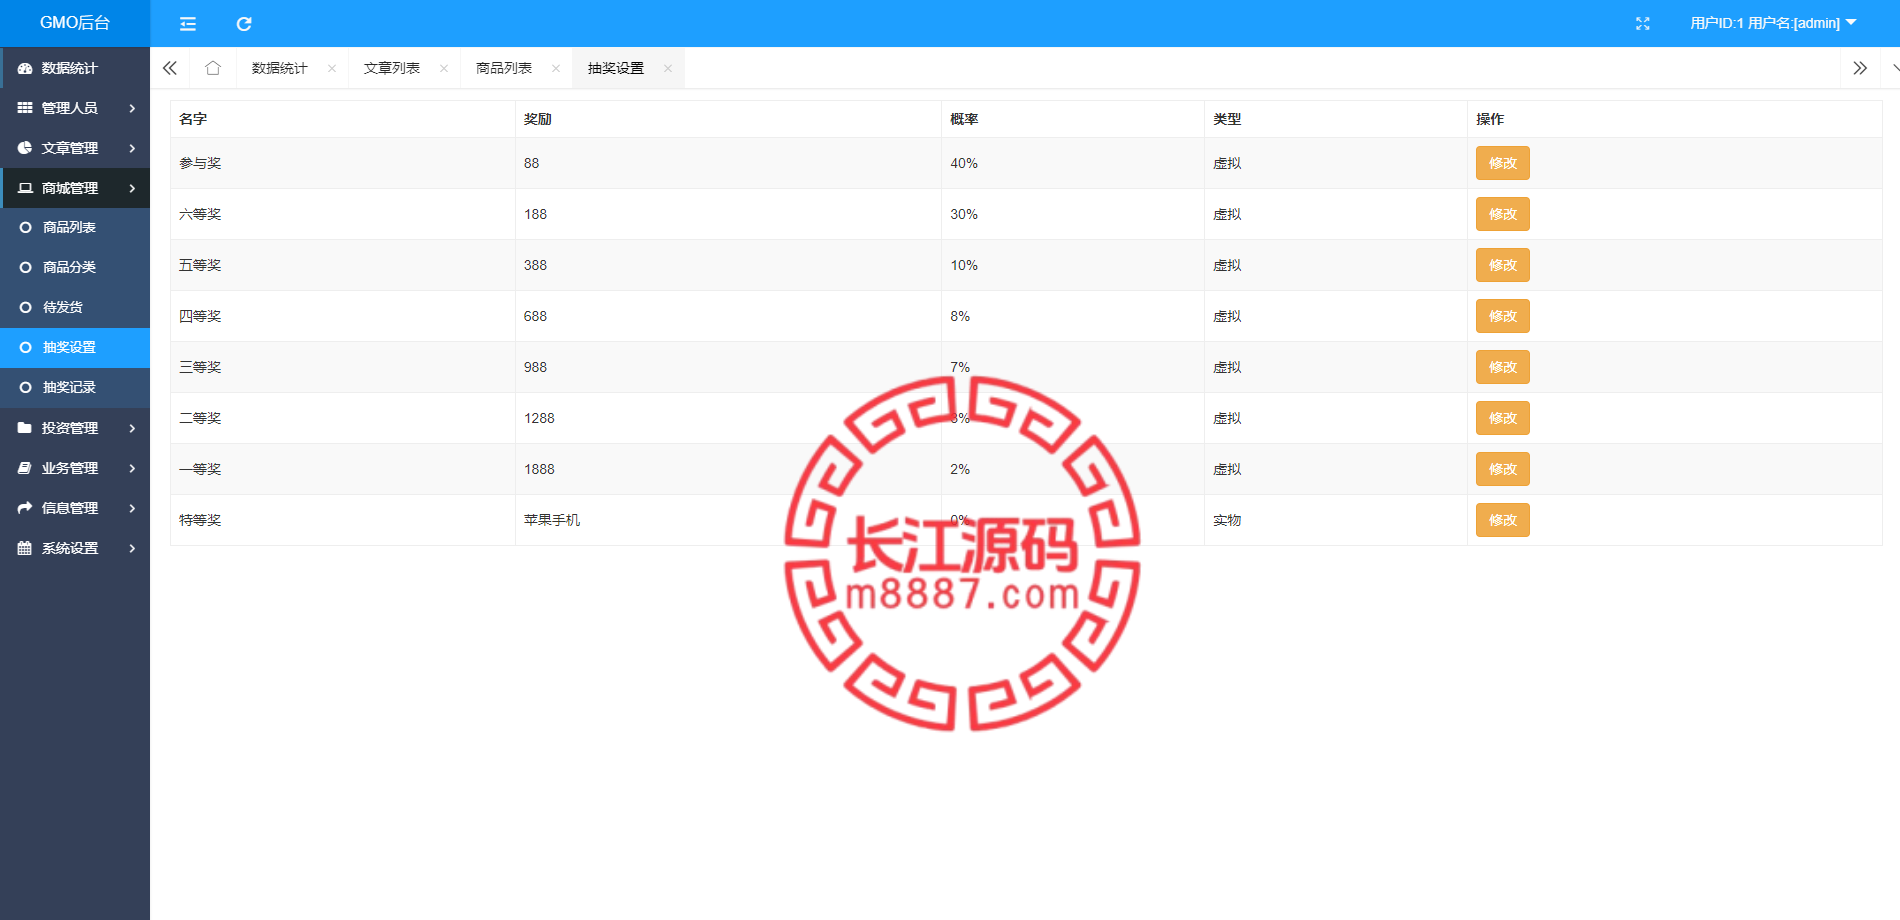Collapse the 商城管理 sidebar menu
The image size is (1900, 920).
click(x=75, y=188)
